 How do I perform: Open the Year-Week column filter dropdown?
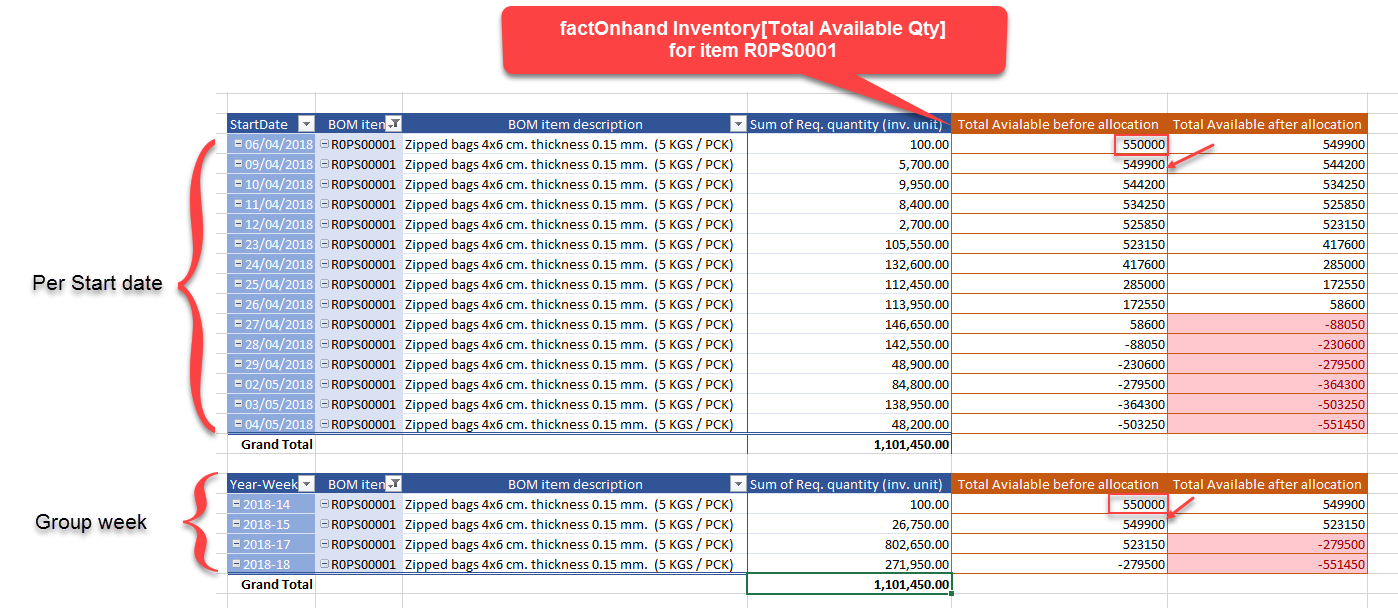pyautogui.click(x=306, y=484)
